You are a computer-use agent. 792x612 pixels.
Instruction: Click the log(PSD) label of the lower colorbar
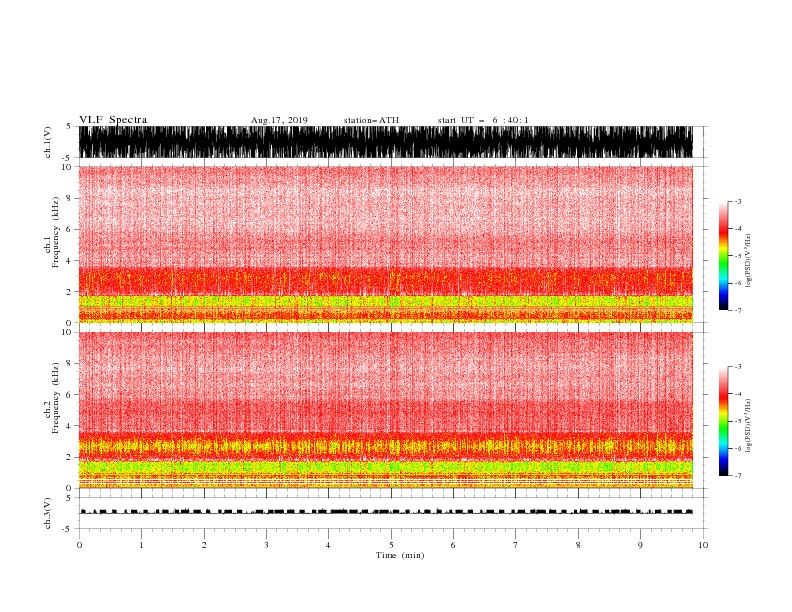[x=748, y=426]
